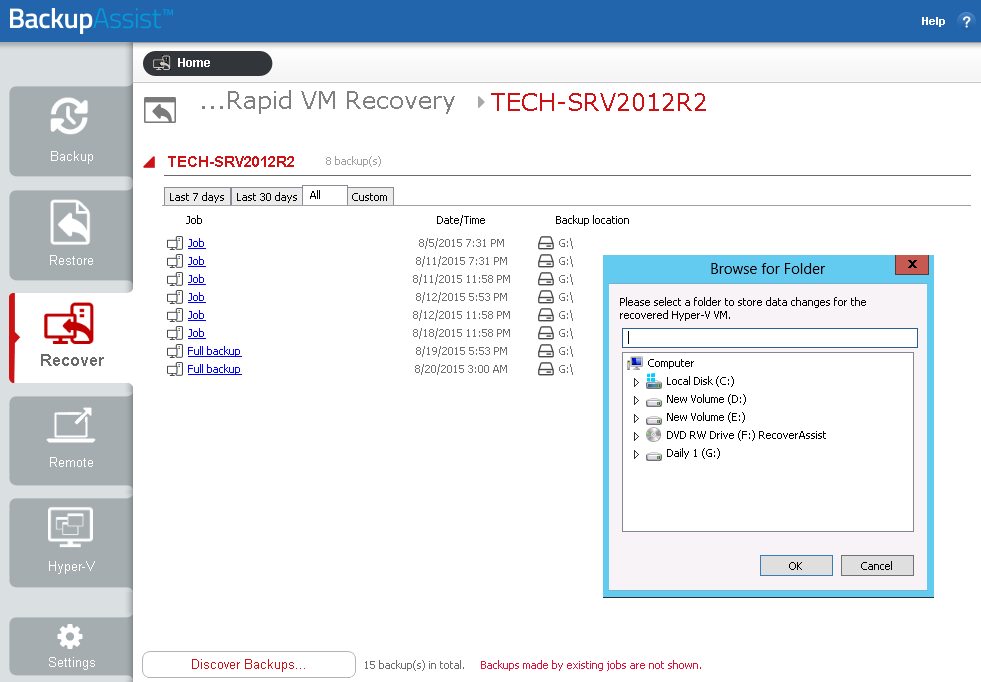The image size is (981, 682).
Task: Select Daily 1 (G:) in folder tree
Action: [693, 453]
